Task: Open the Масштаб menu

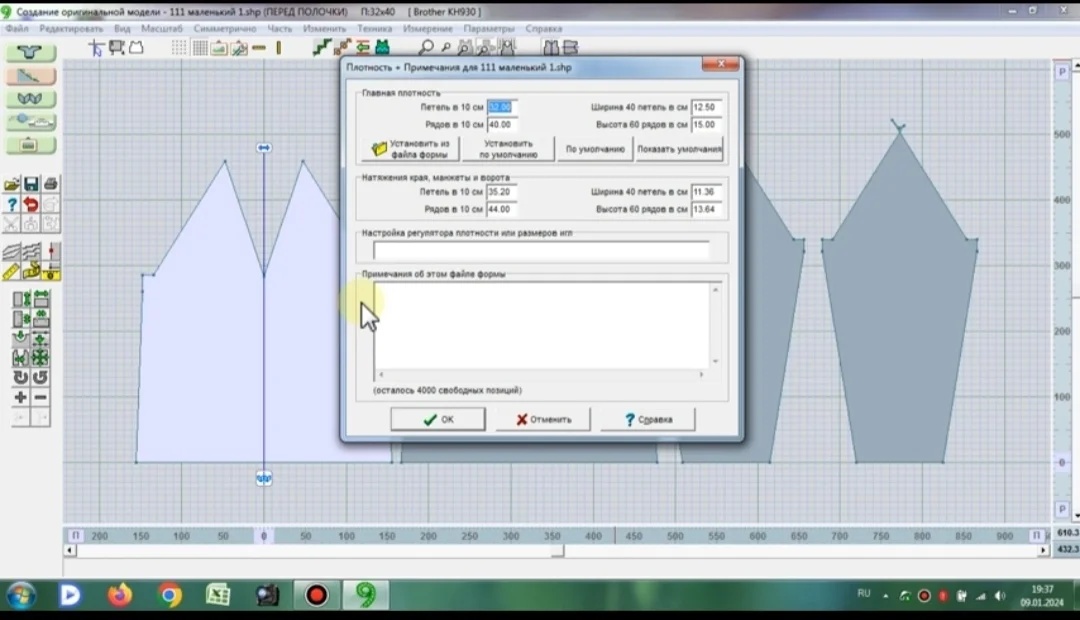Action: coord(162,29)
